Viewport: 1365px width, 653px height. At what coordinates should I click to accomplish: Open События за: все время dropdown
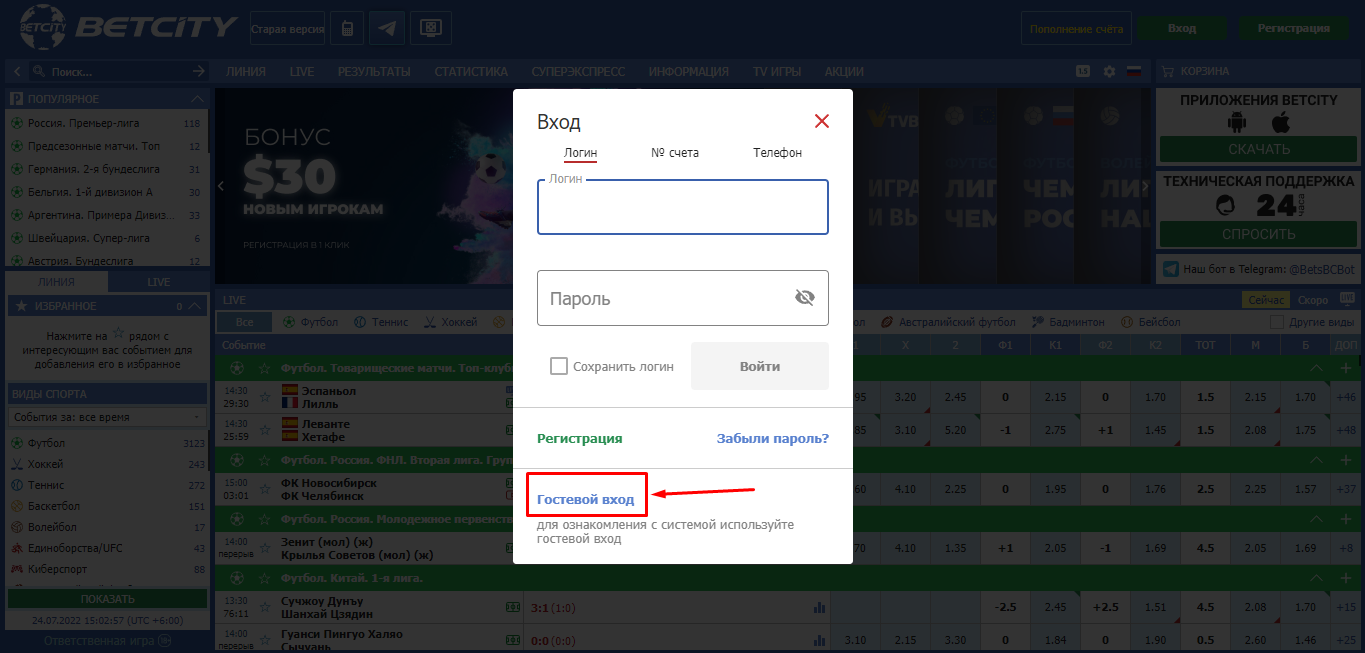[x=106, y=417]
